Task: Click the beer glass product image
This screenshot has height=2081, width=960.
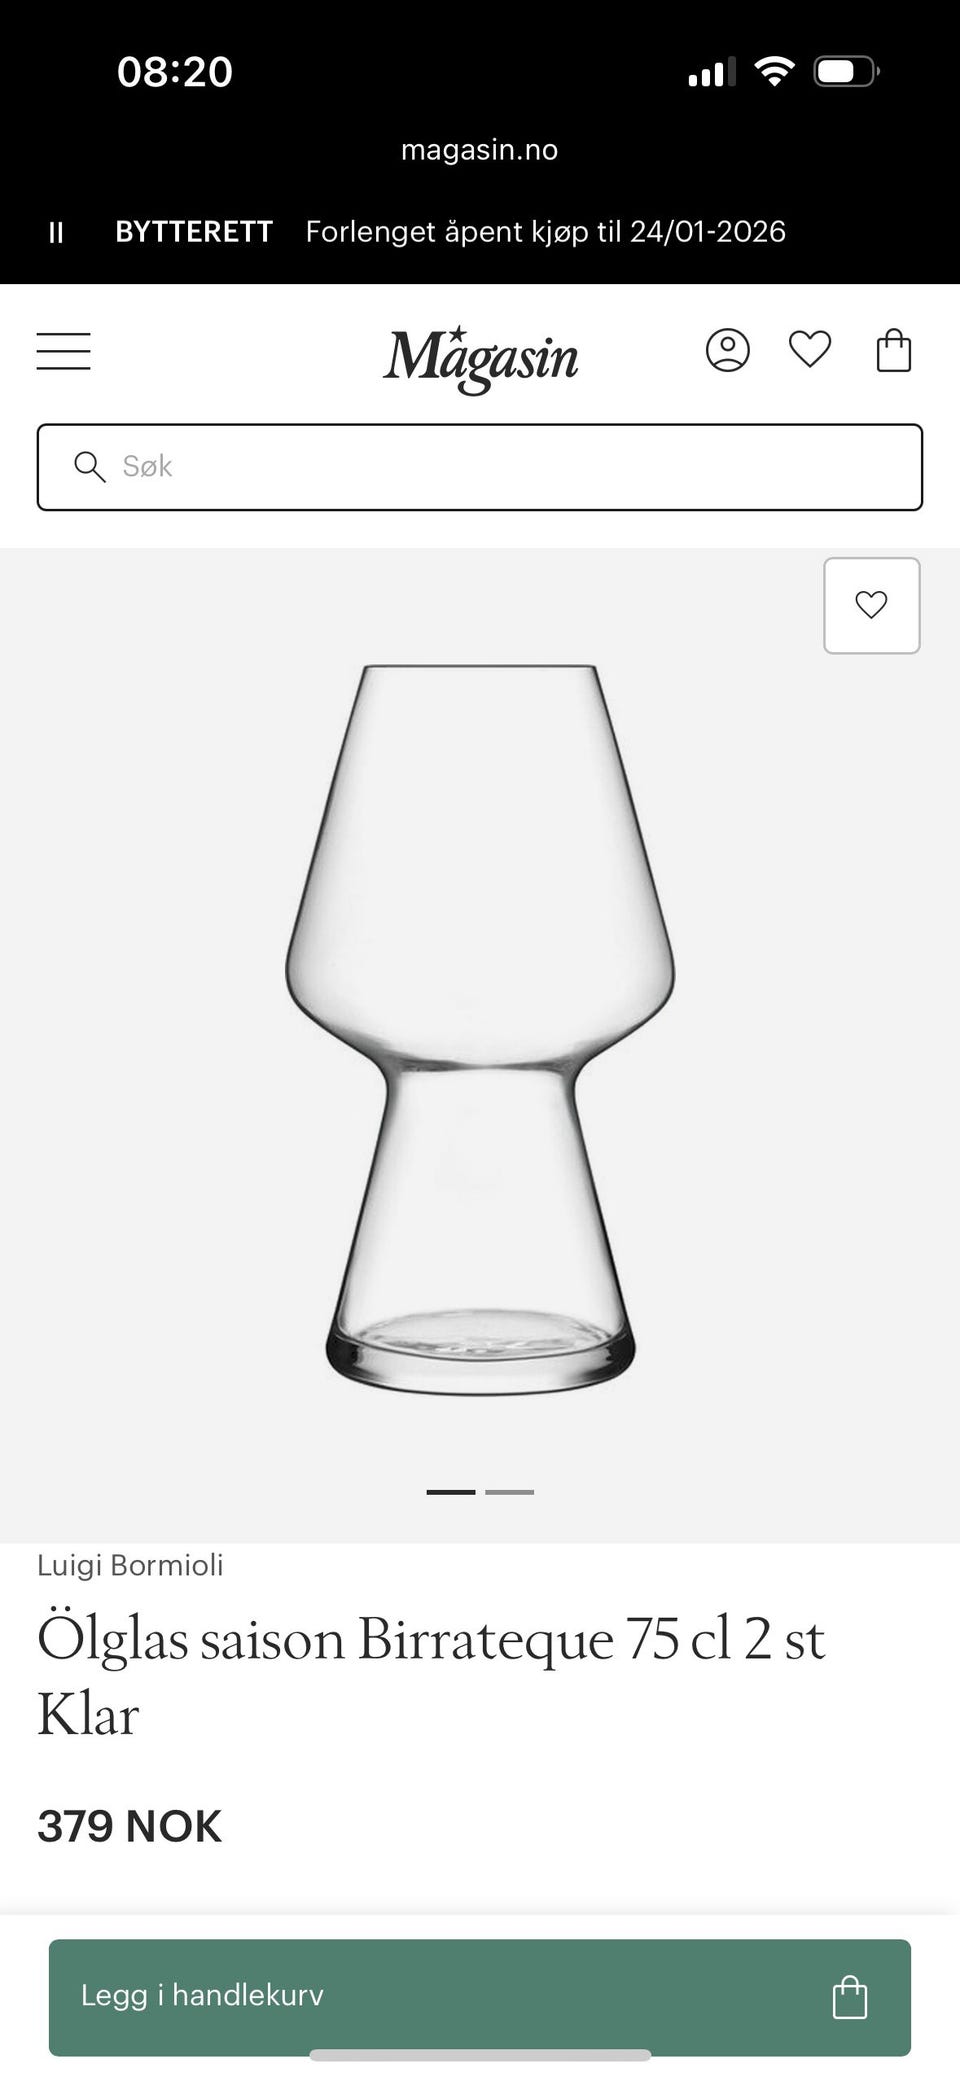Action: click(x=480, y=1030)
